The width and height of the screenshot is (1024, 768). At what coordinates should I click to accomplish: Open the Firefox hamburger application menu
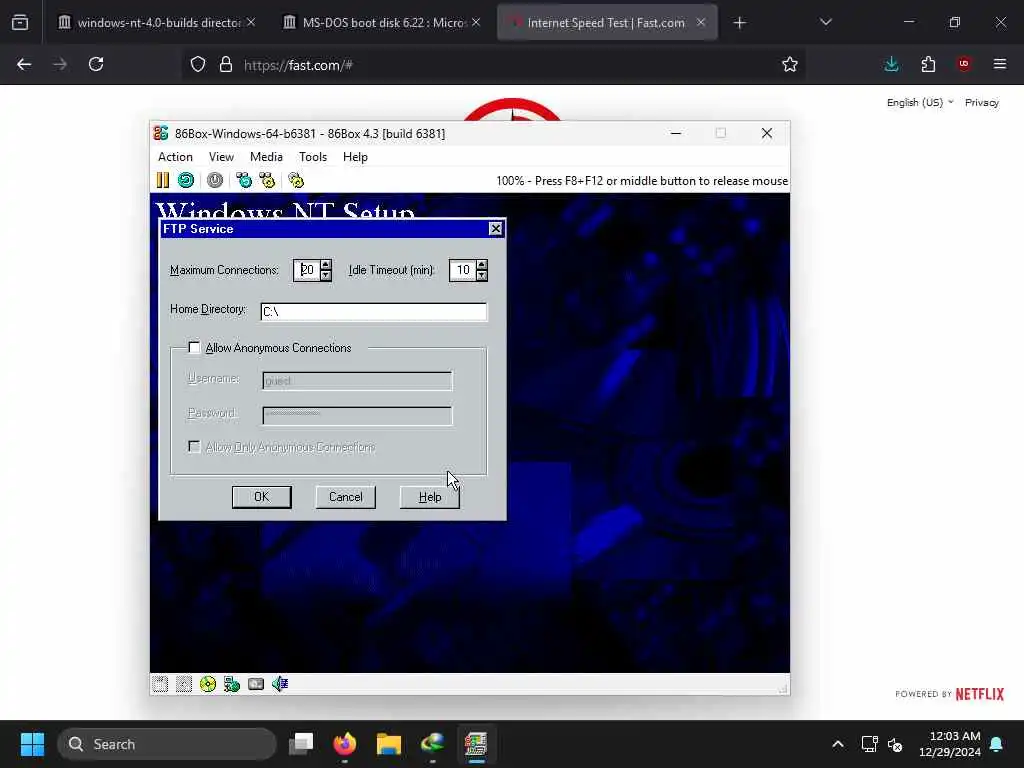point(1000,64)
